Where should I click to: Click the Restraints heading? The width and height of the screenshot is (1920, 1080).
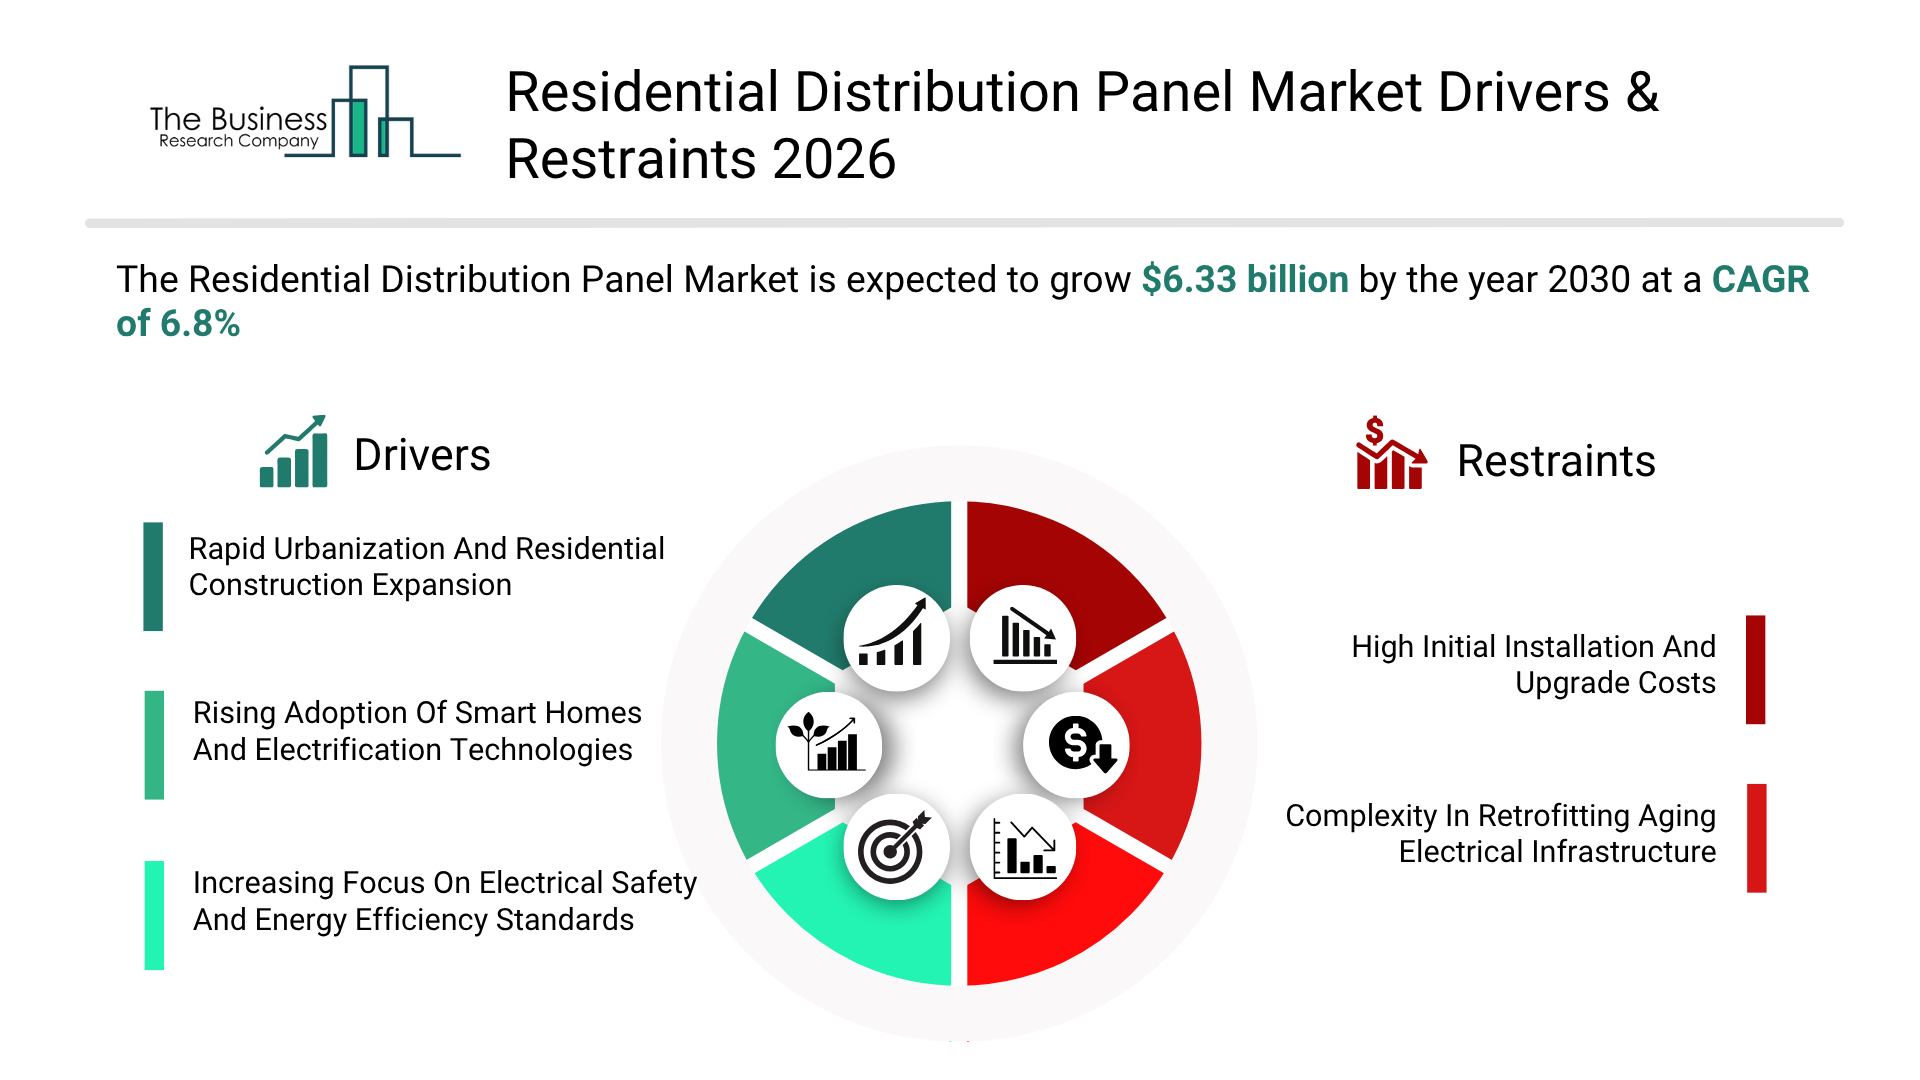(x=1556, y=462)
